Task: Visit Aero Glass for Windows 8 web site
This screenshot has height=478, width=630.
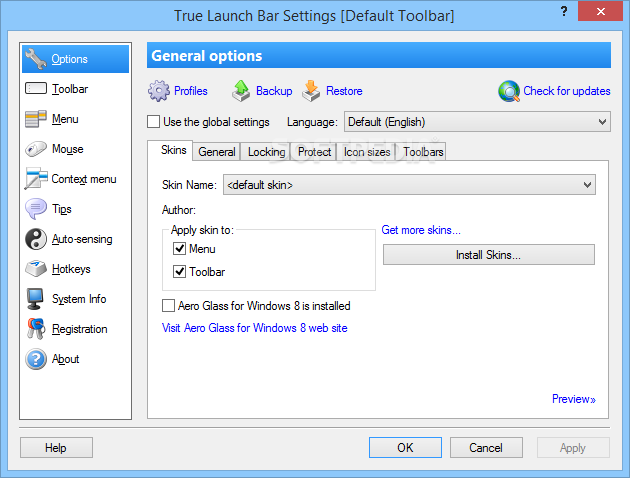Action: click(255, 328)
